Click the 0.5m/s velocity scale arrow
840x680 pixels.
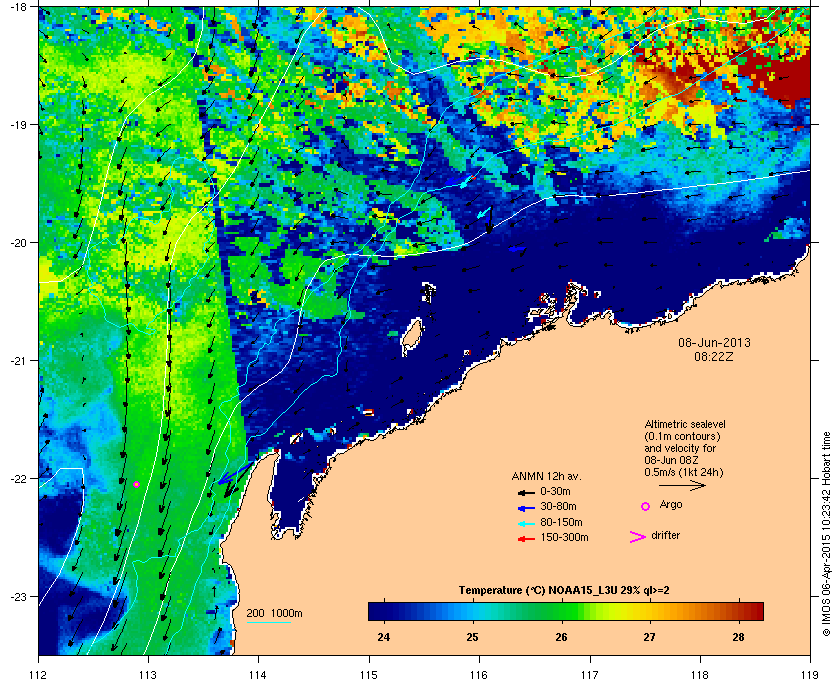[682, 485]
